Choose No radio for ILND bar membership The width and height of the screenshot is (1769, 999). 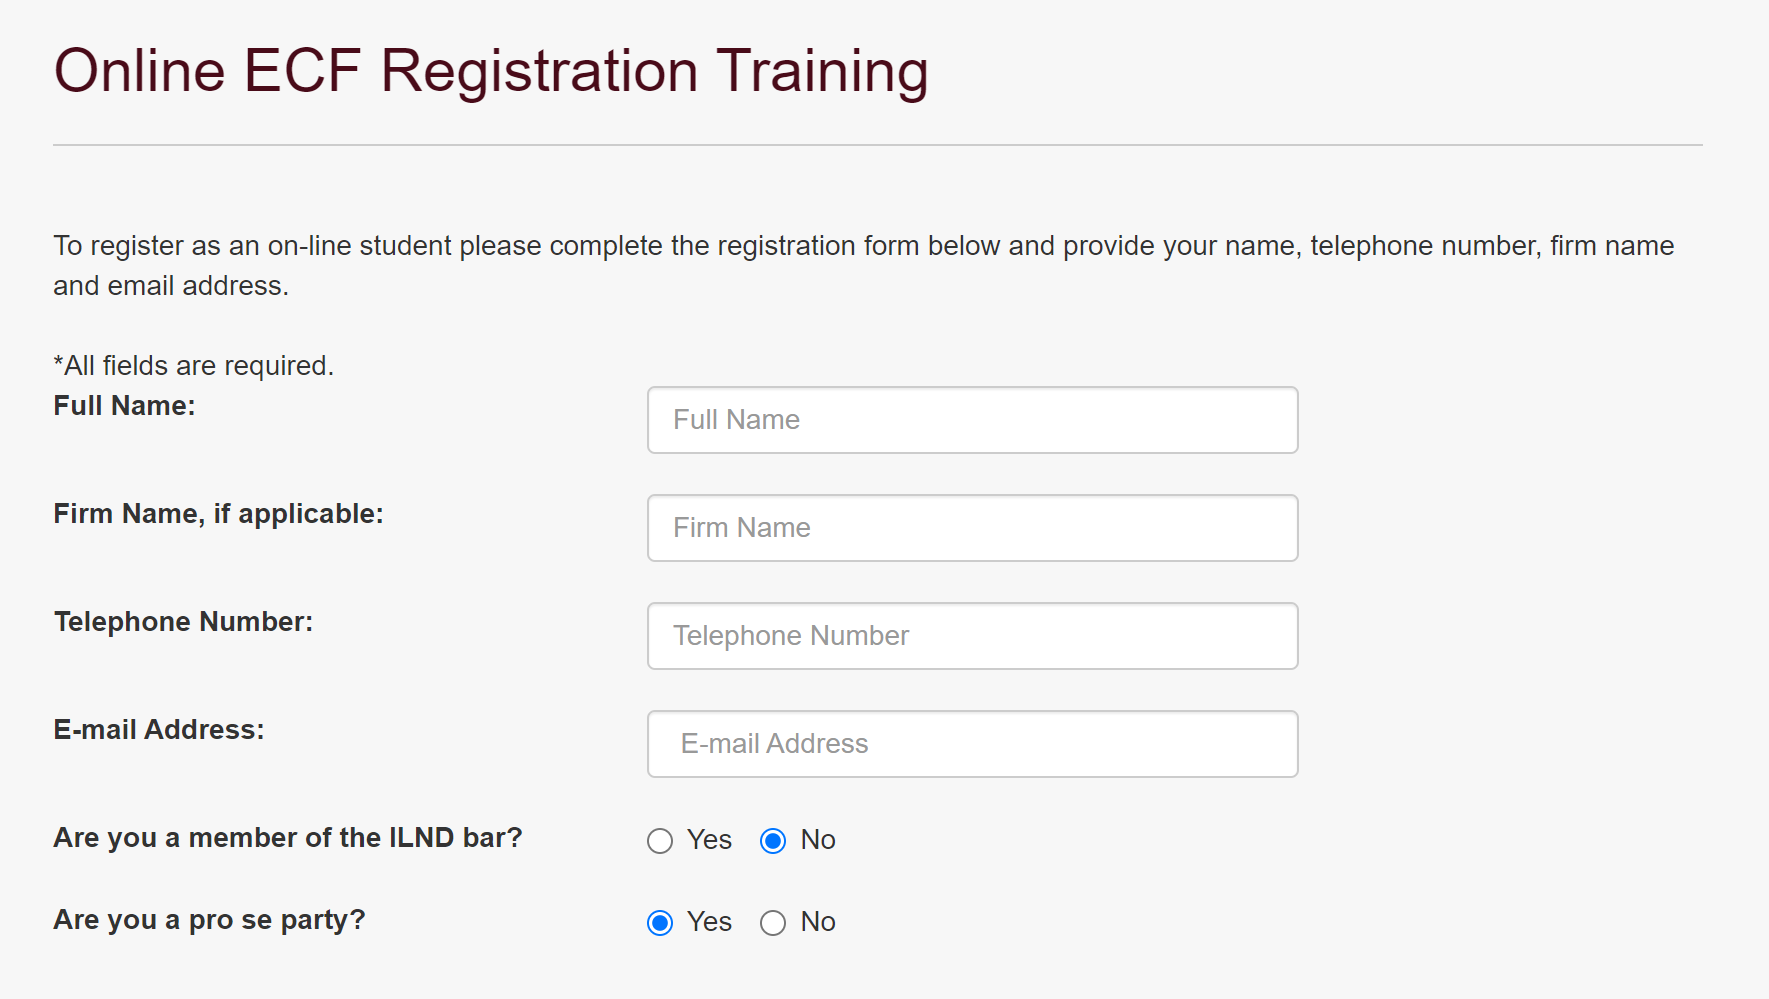(773, 841)
